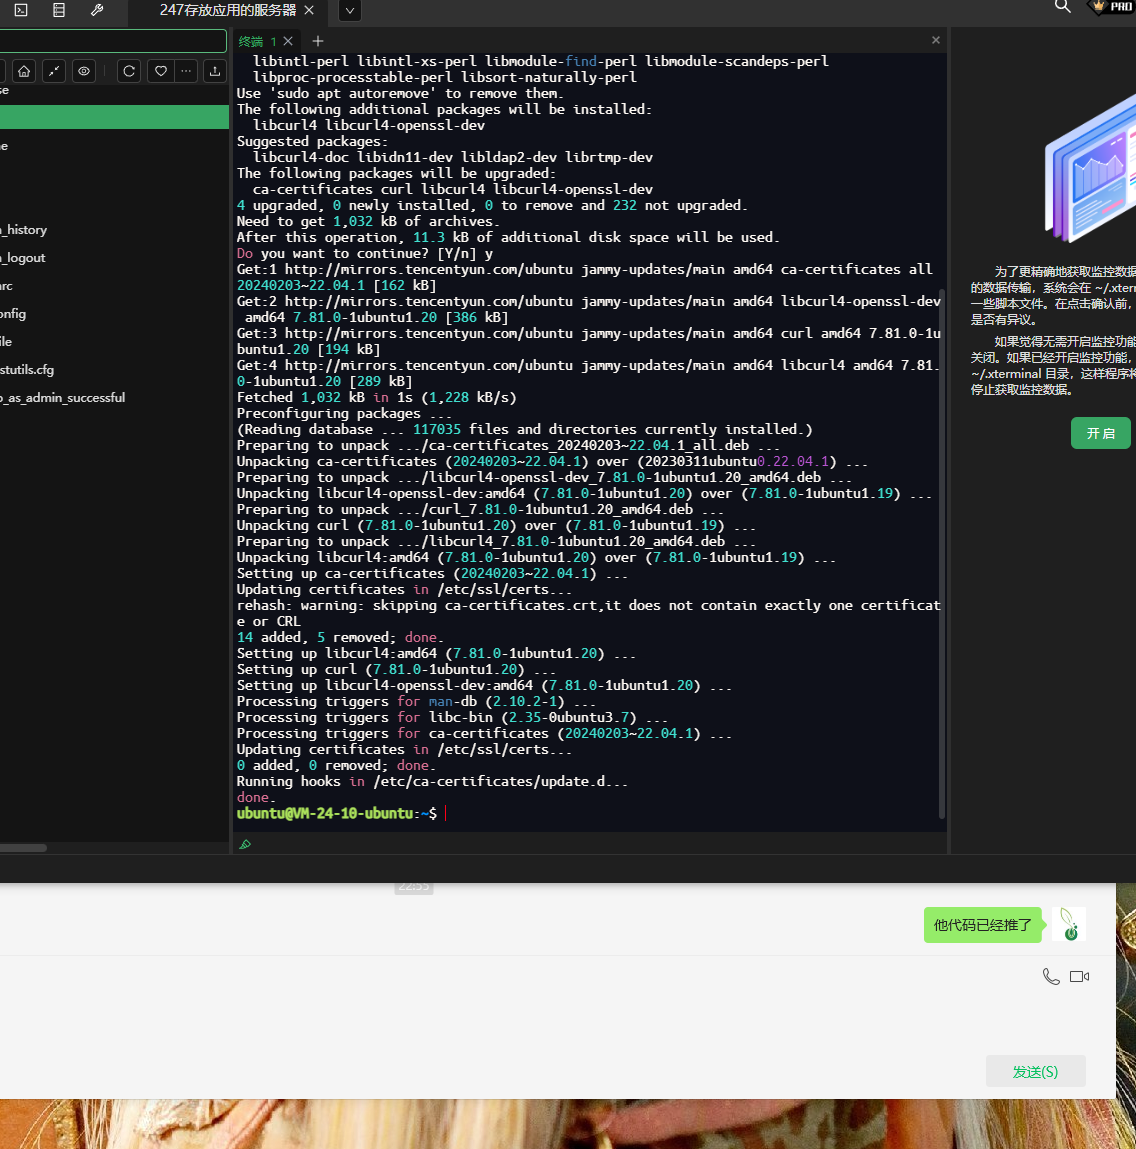This screenshot has height=1149, width=1136.
Task: Click the 开启 button to enable monitoring
Action: pos(1101,433)
